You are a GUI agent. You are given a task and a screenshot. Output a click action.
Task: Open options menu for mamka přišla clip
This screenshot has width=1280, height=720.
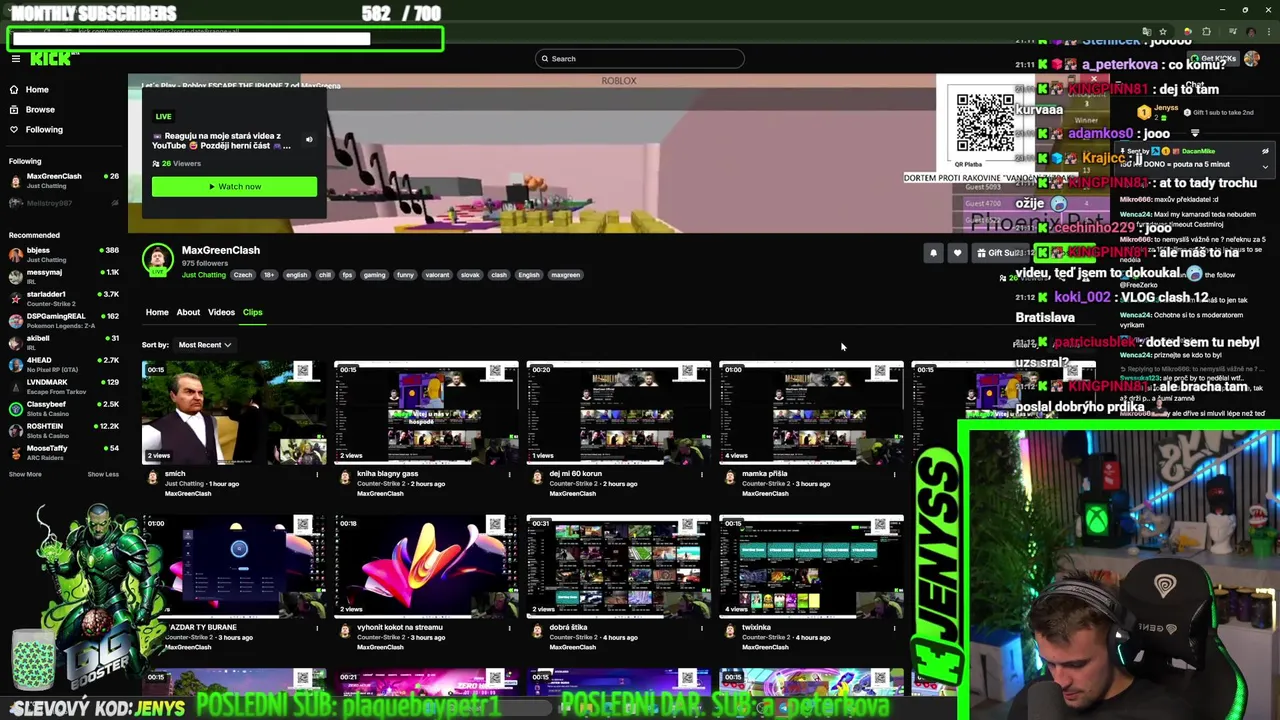coord(894,474)
